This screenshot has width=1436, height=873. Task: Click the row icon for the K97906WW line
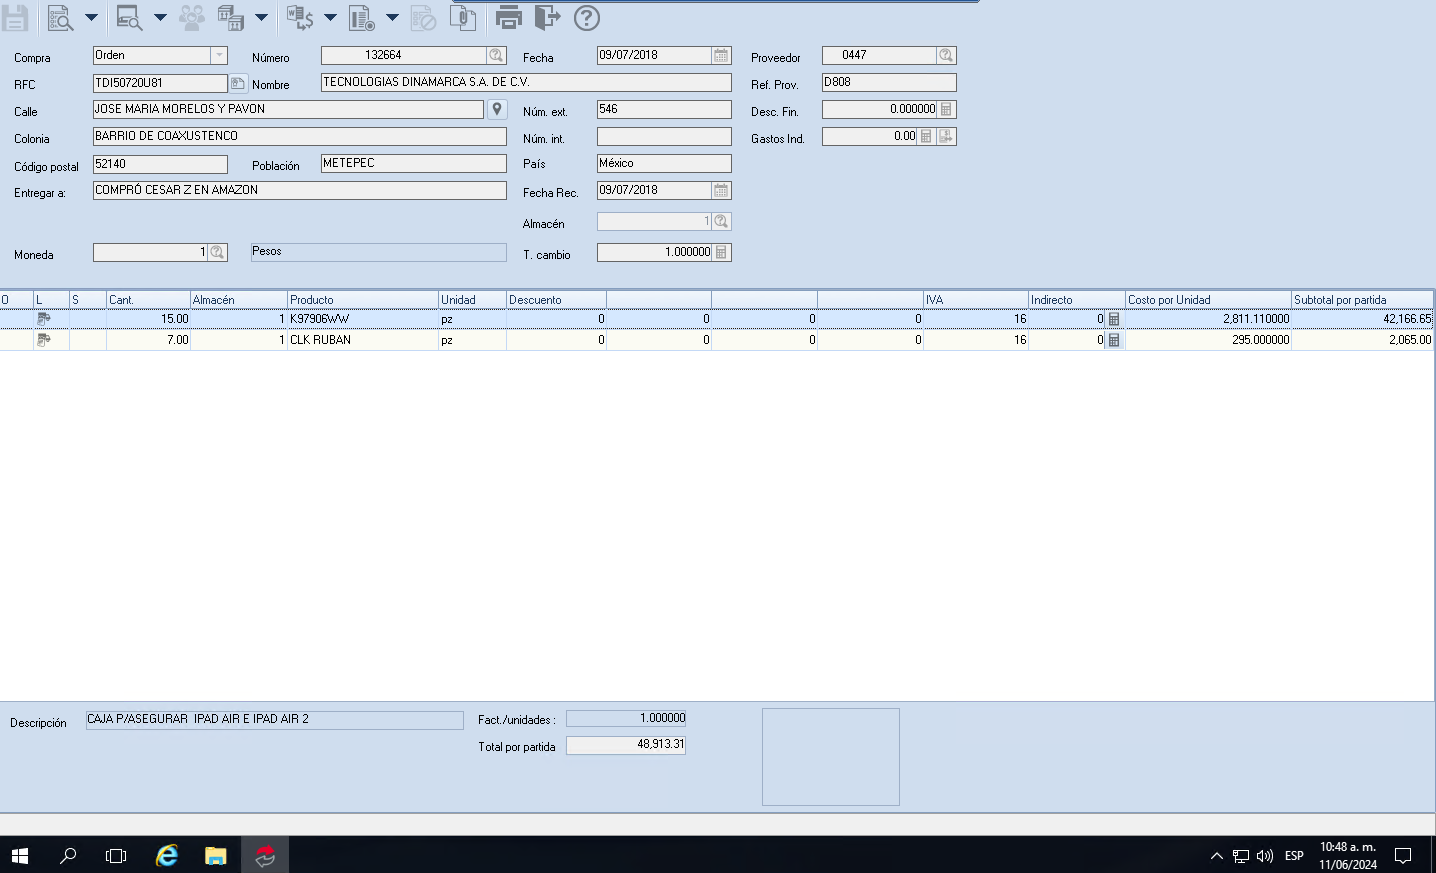tap(44, 319)
